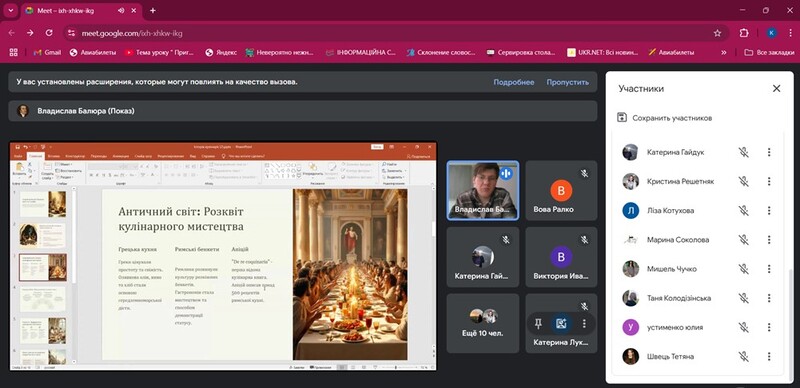Open three-dot menu for Кристина Решетняк

pyautogui.click(x=769, y=181)
